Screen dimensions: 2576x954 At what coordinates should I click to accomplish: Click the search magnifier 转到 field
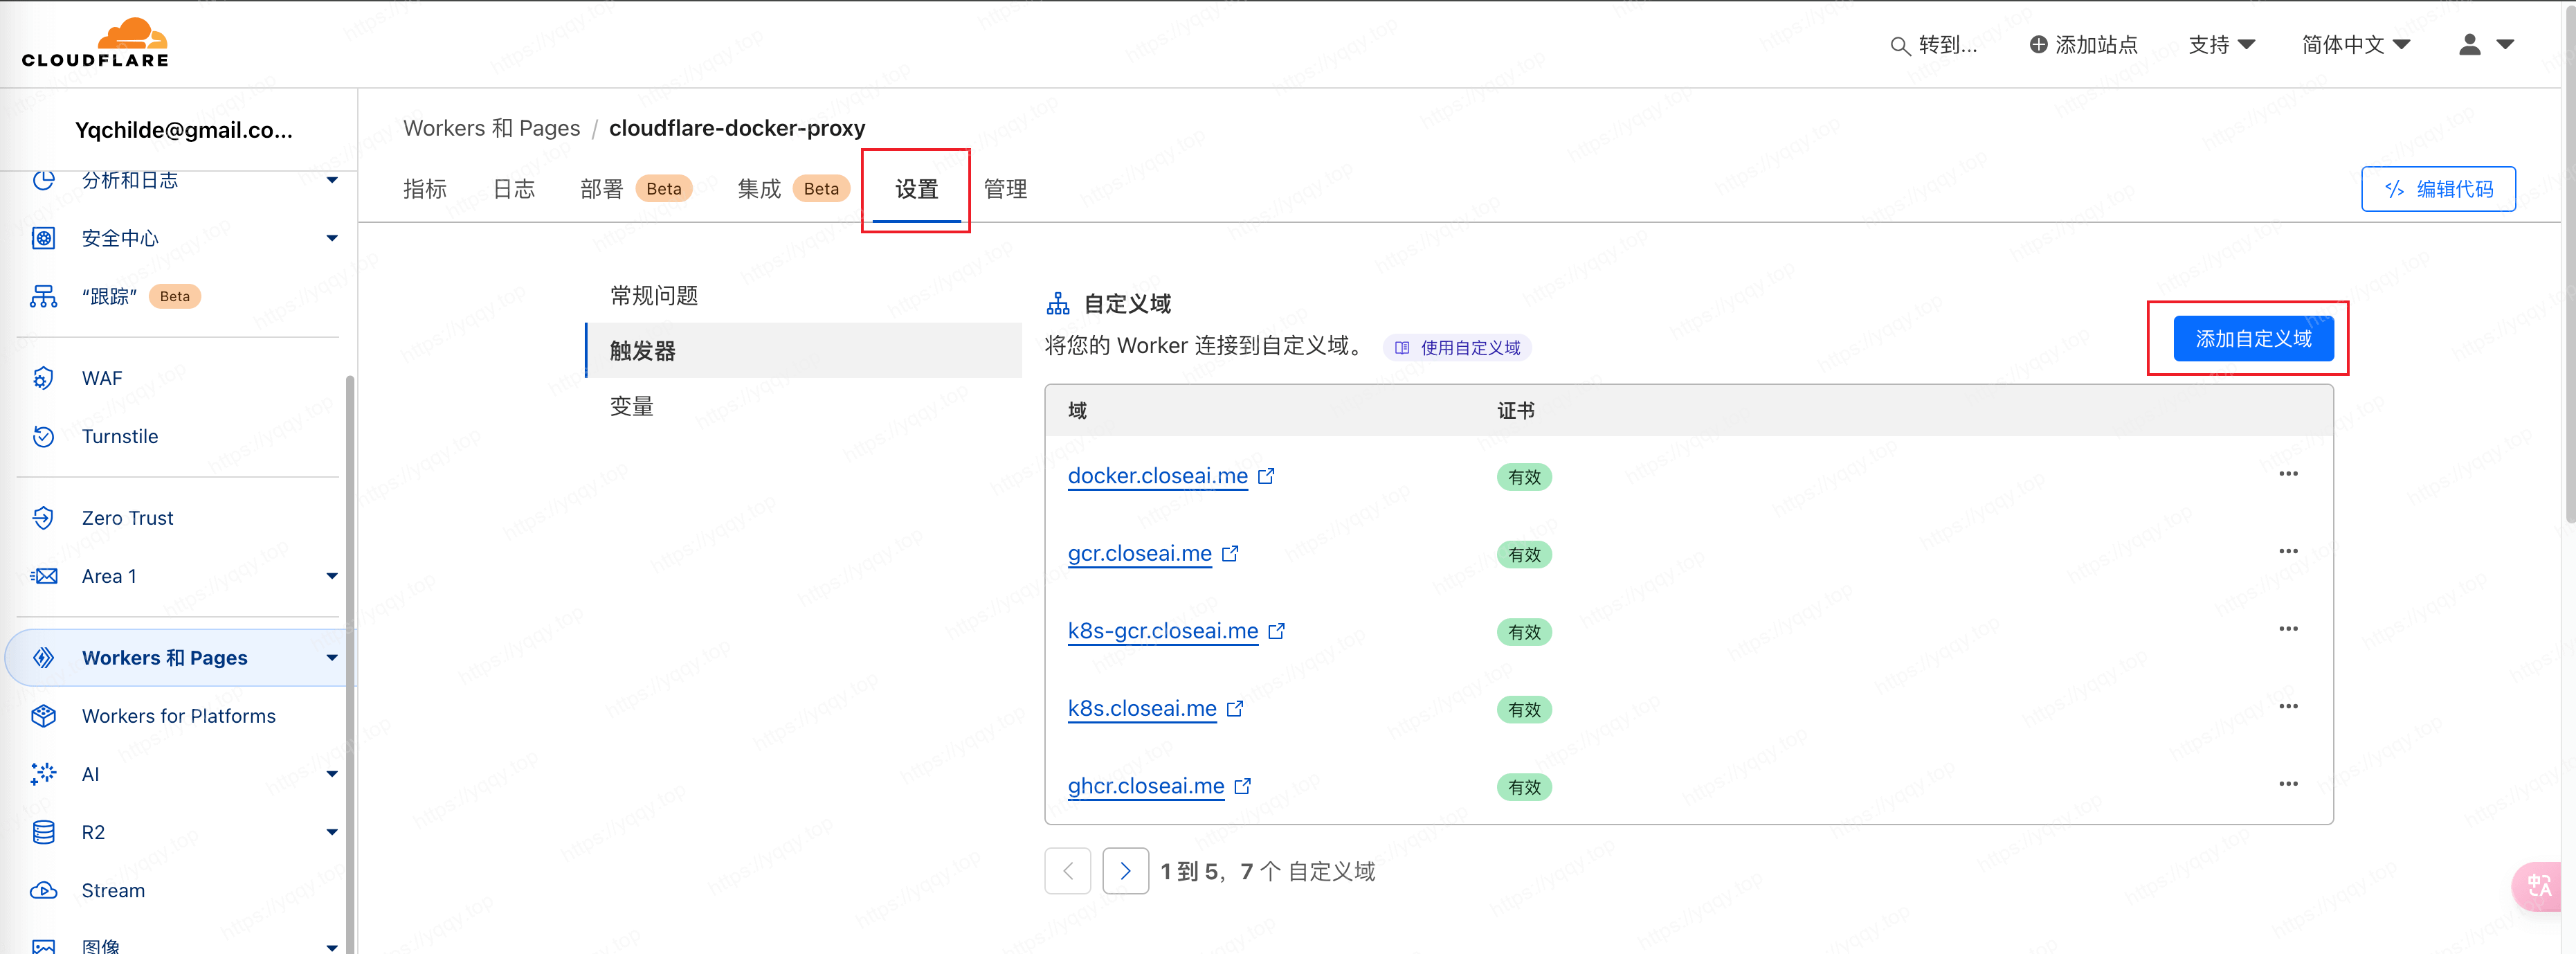(1934, 45)
